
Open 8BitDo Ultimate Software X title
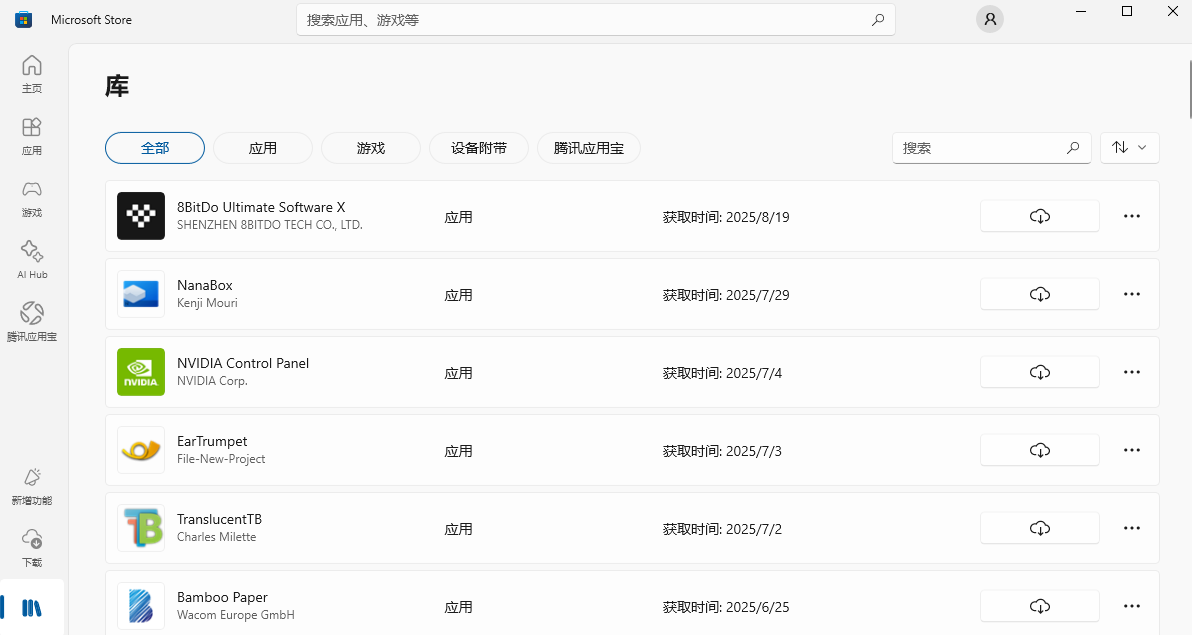pyautogui.click(x=262, y=207)
